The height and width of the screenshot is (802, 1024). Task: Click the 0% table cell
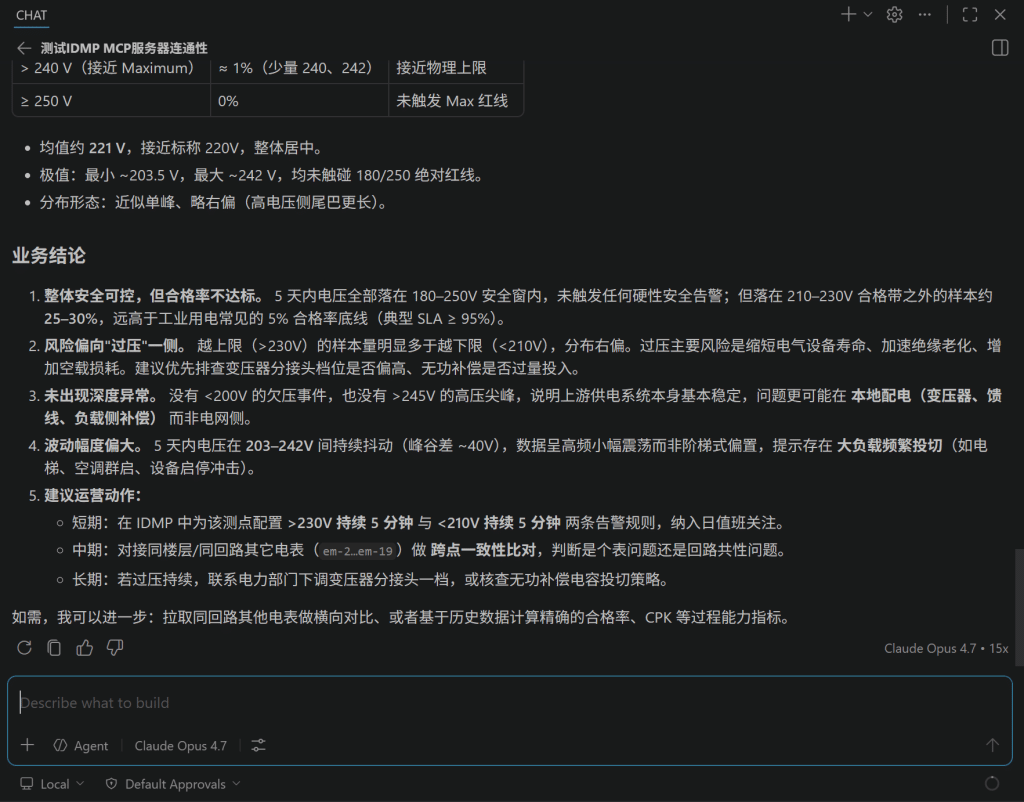pos(299,101)
